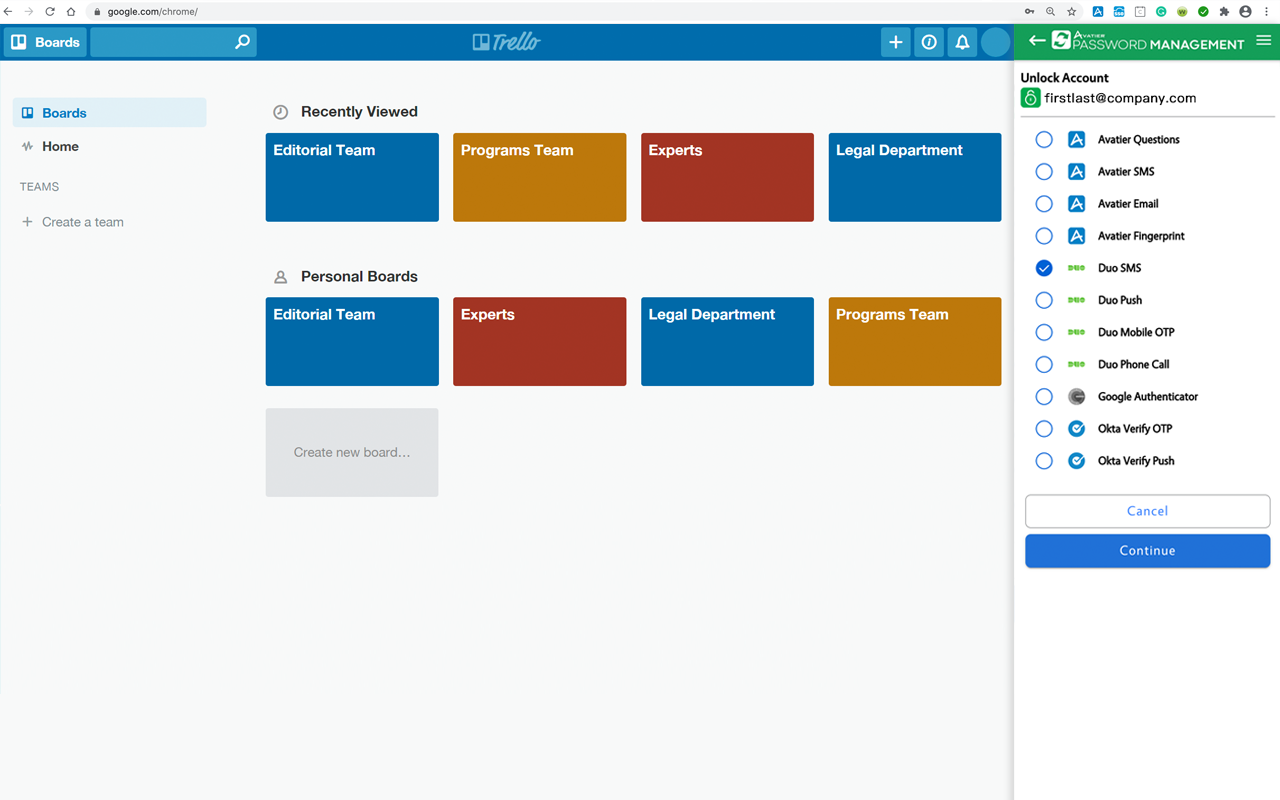Open Personal Boards Editorial Team board
Screen dimensions: 1280x800
click(x=352, y=341)
